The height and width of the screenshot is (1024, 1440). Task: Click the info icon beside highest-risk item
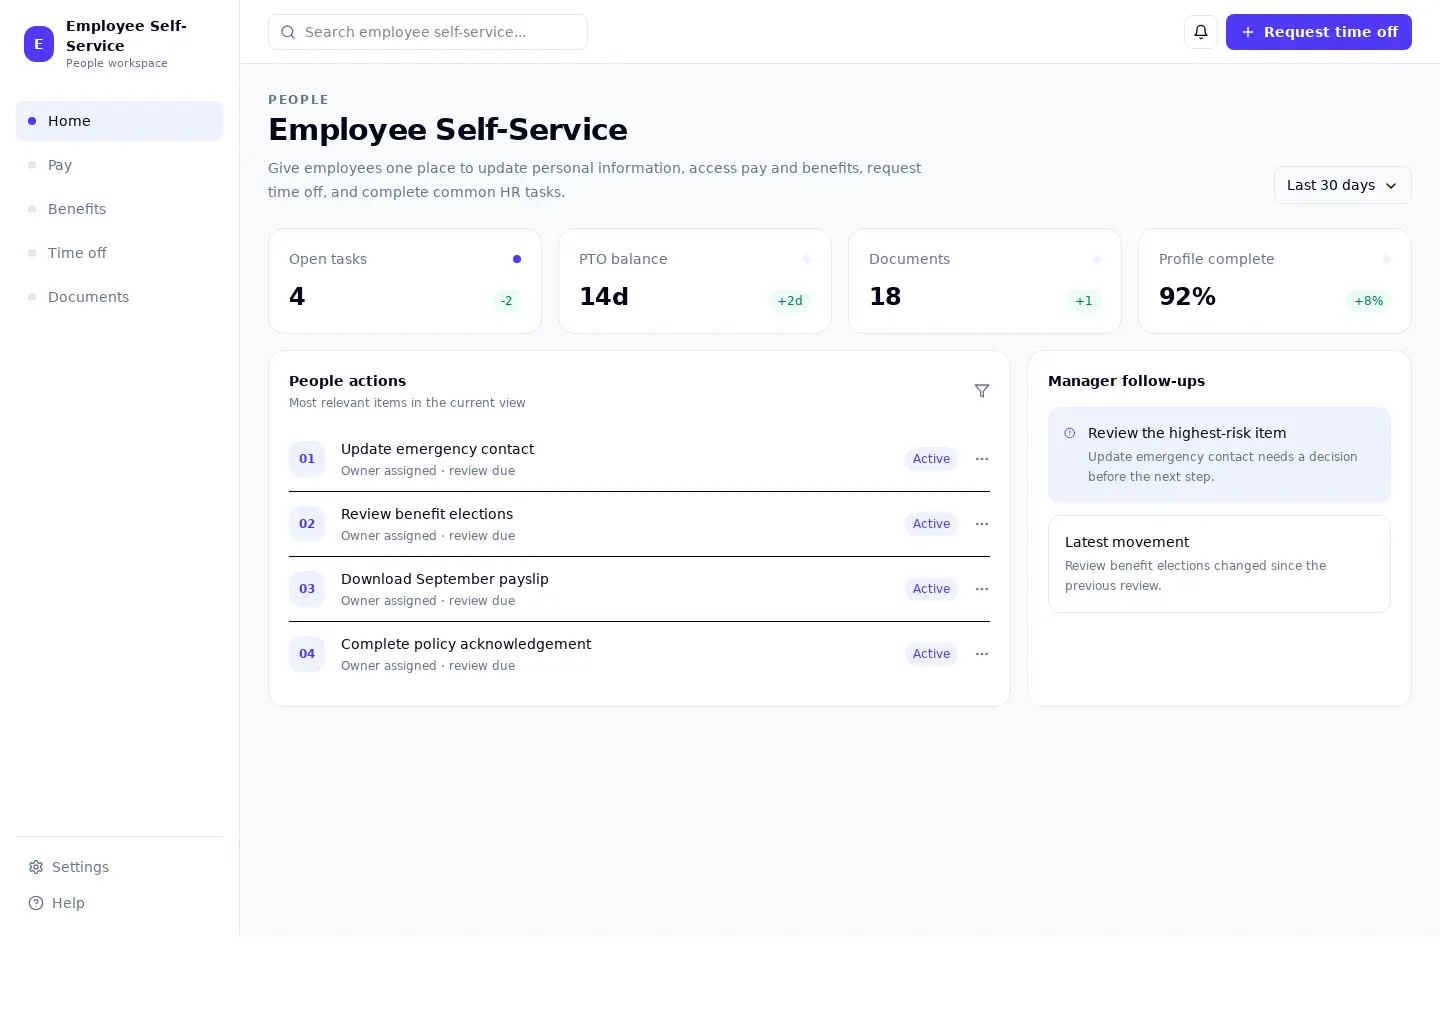coord(1070,433)
